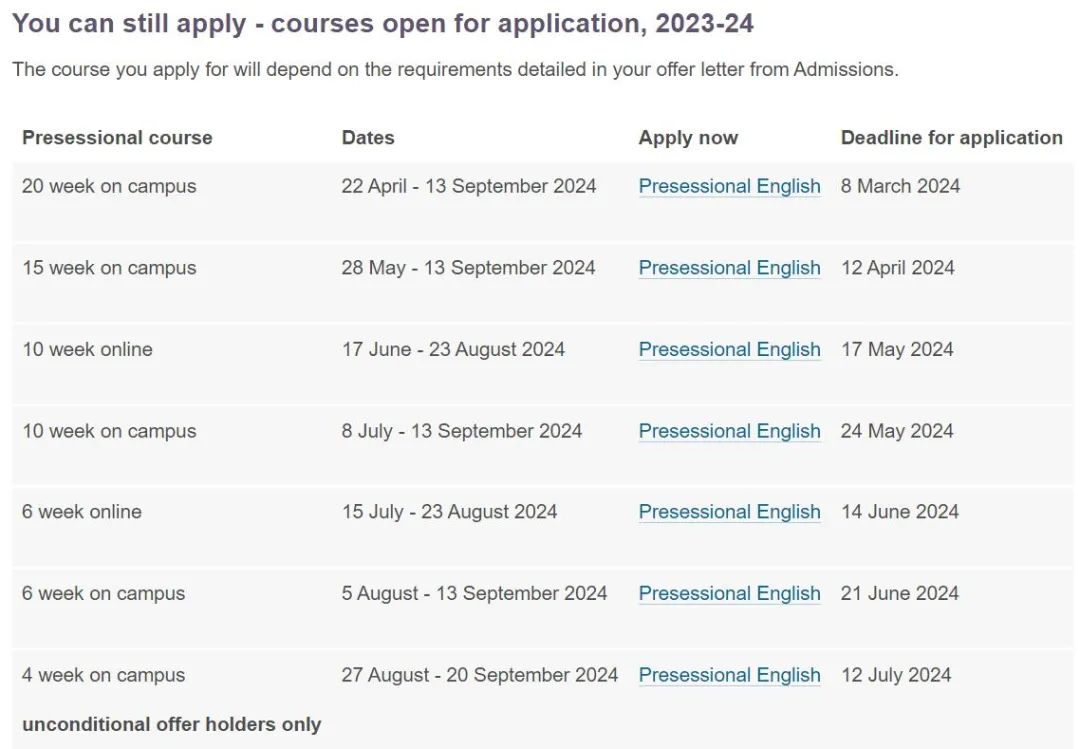1080x749 pixels.
Task: Open Presessional English link for 10 week online
Action: point(729,349)
